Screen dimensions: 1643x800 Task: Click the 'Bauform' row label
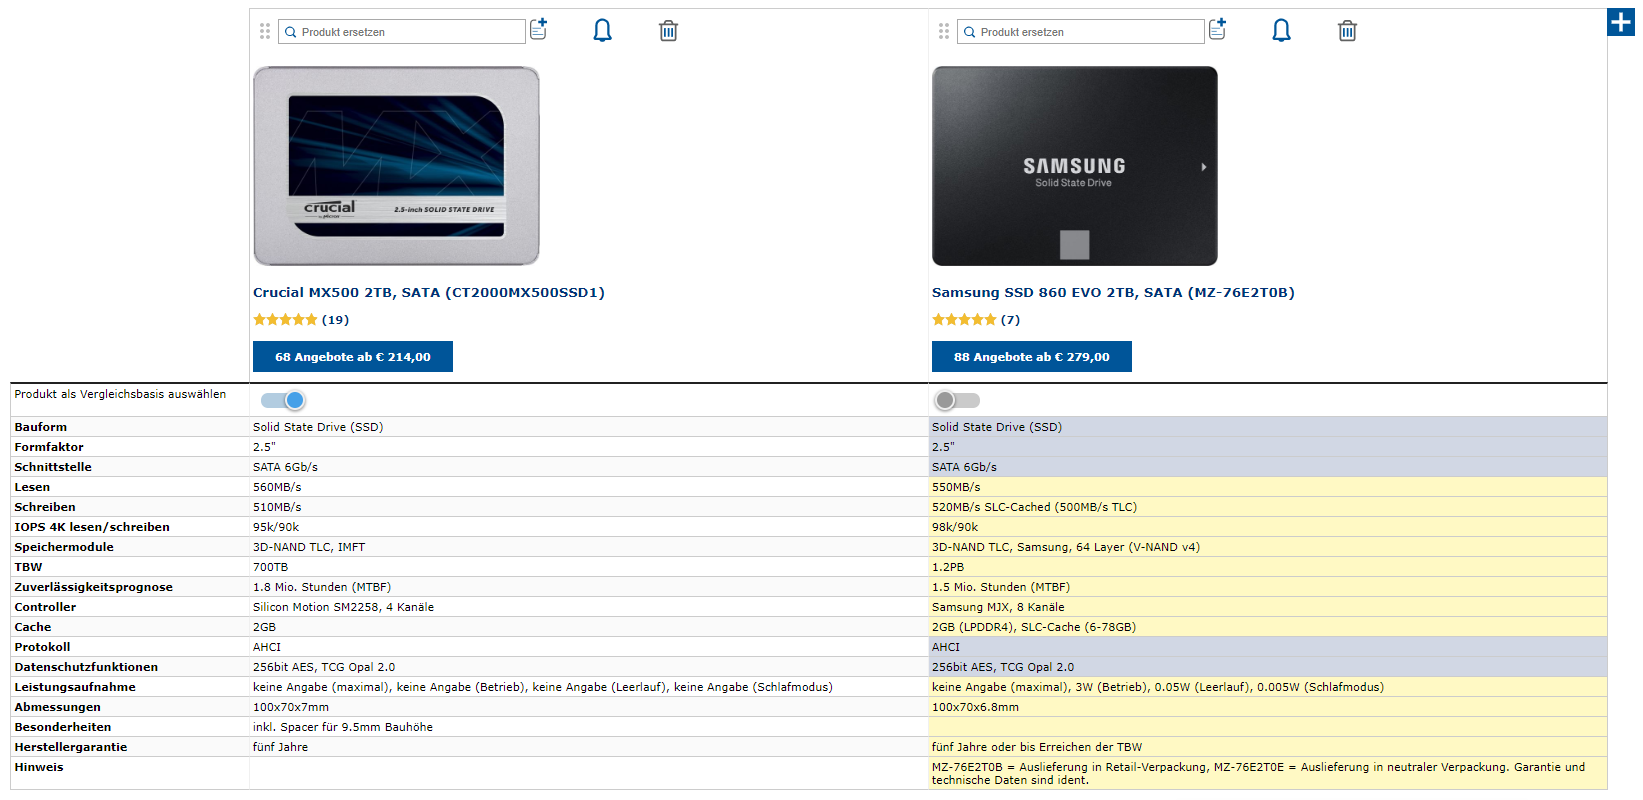41,427
